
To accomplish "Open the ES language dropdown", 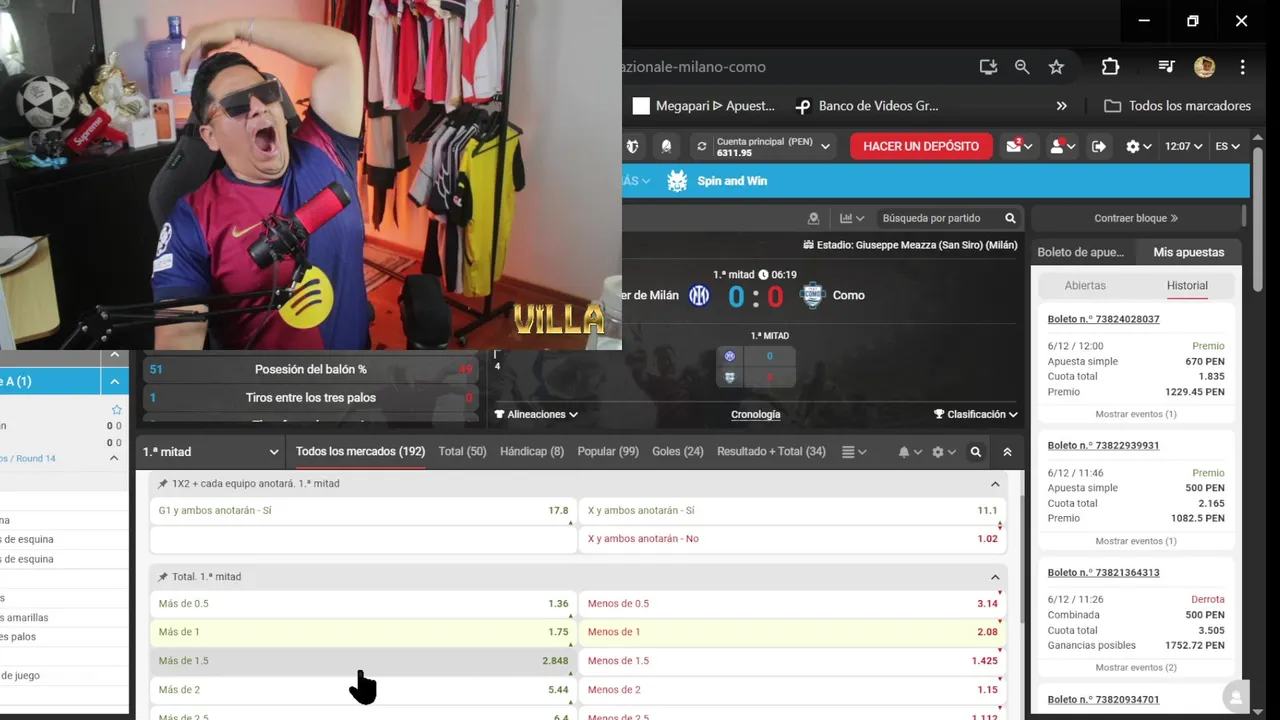I will pyautogui.click(x=1228, y=146).
